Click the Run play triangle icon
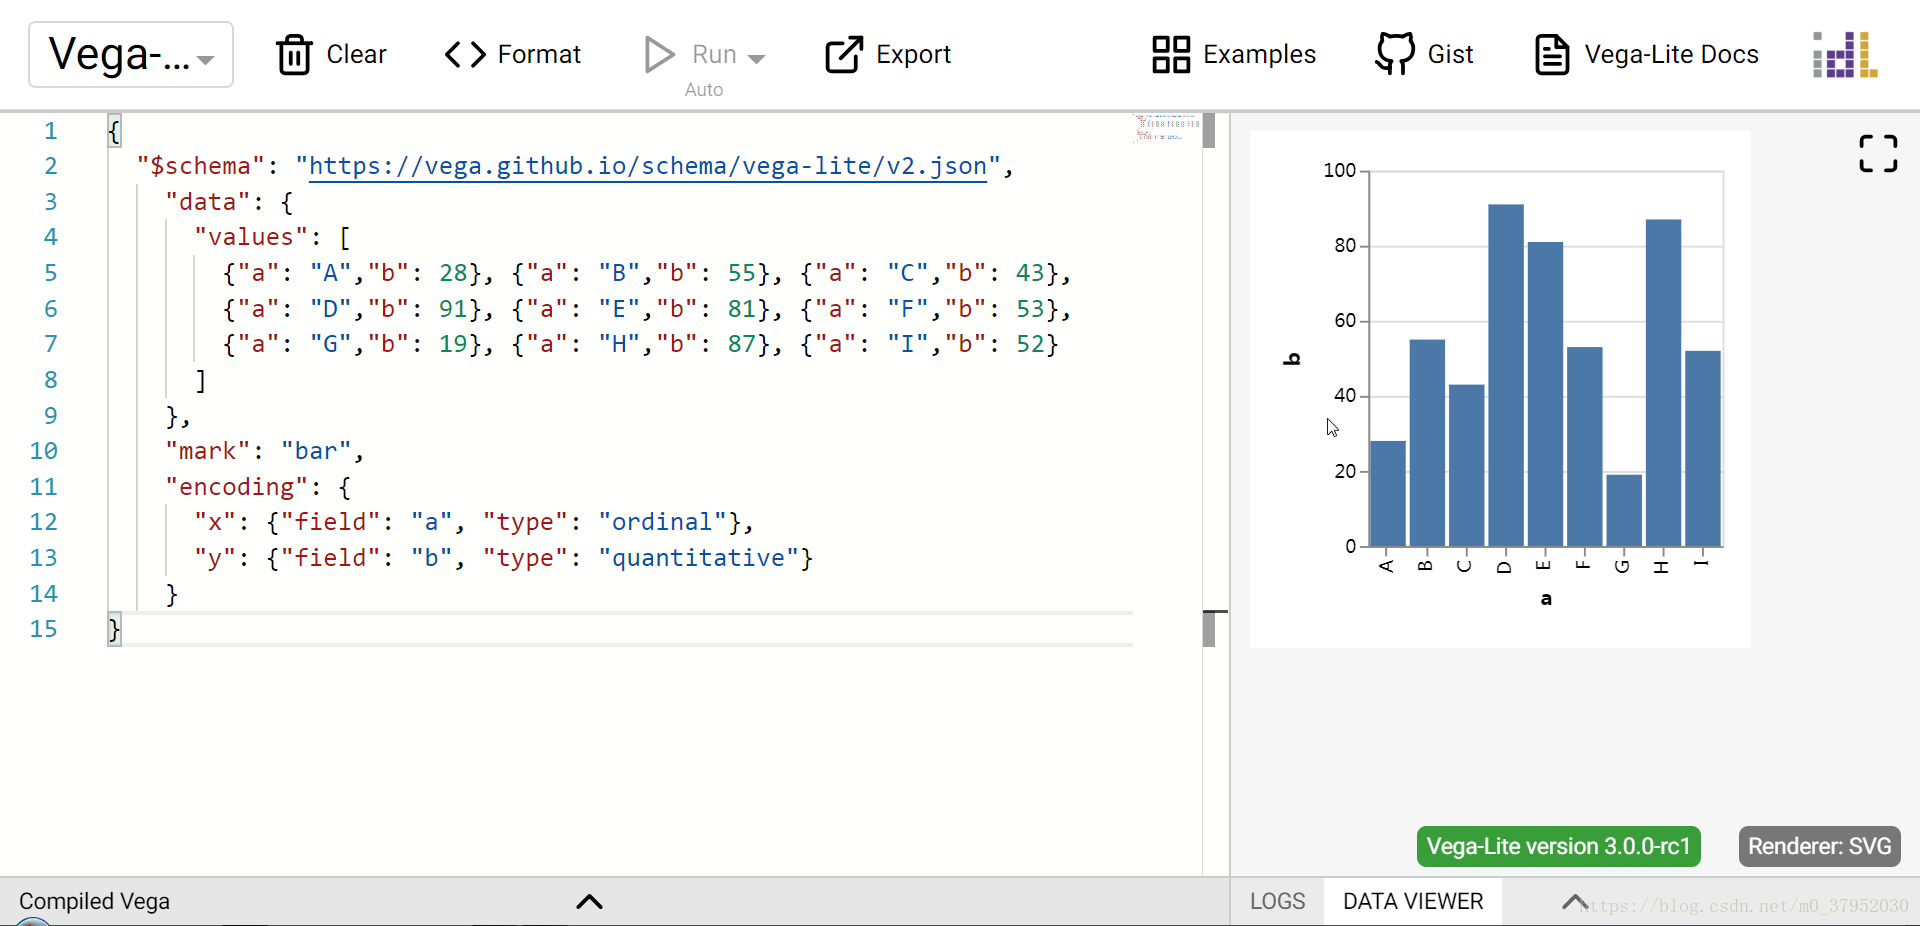Screen dimensions: 1920x926 pos(659,54)
